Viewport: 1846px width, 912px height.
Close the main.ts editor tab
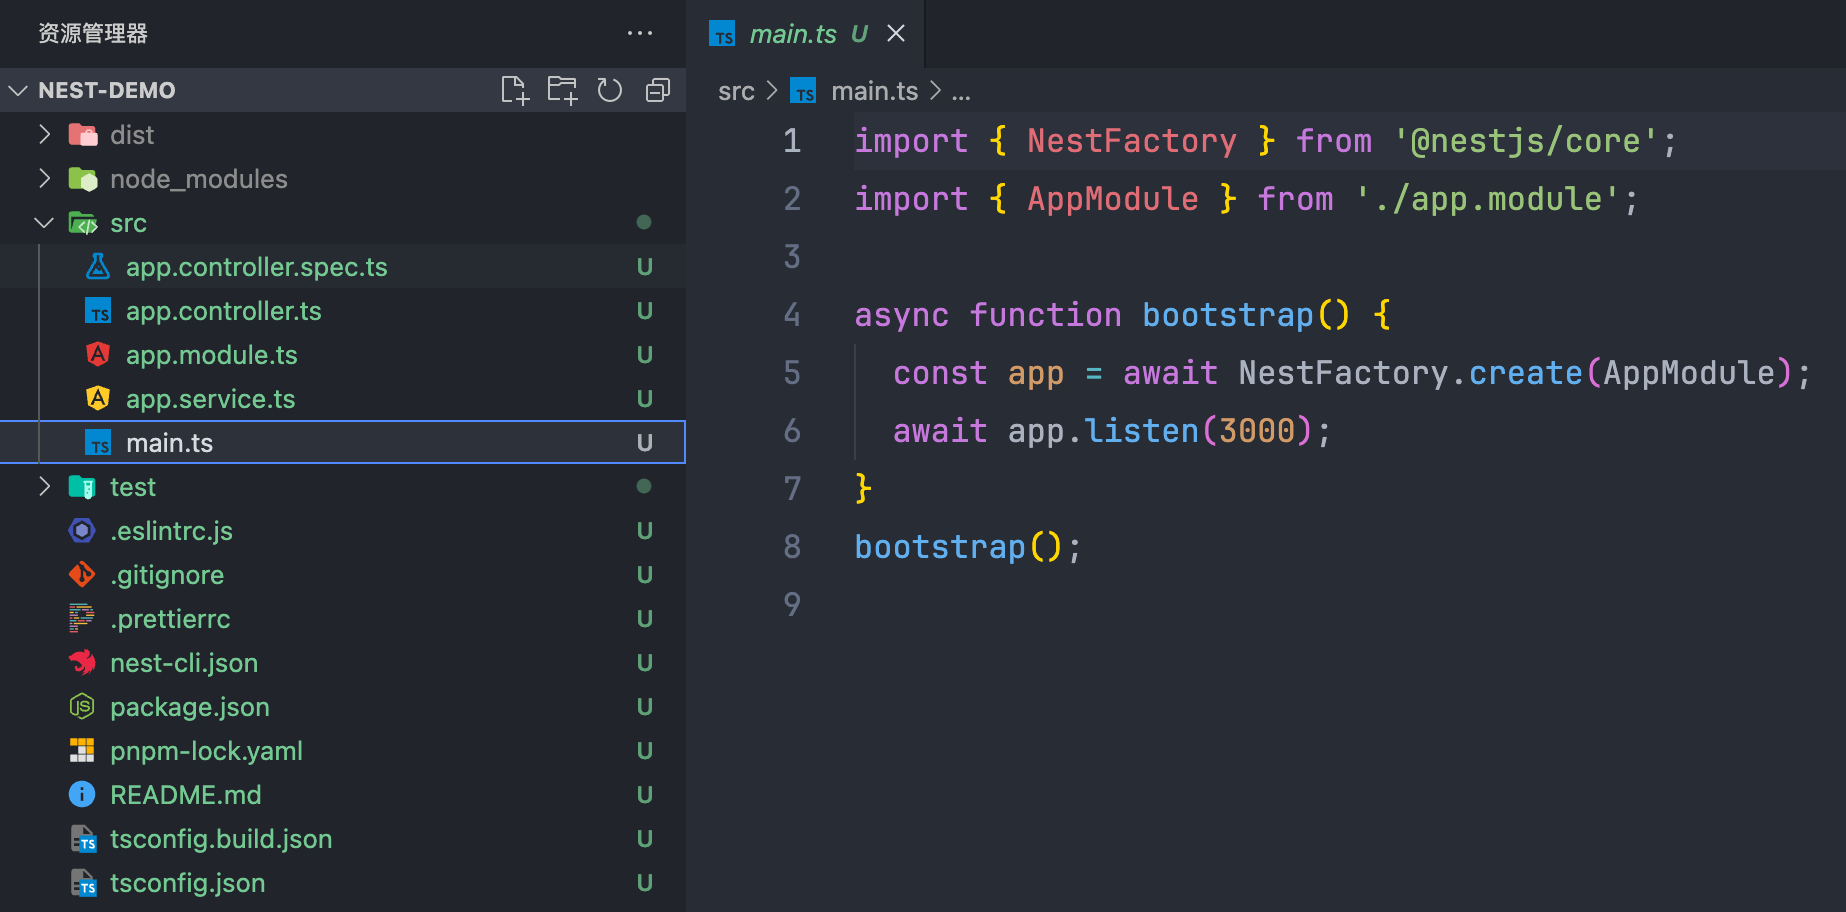(896, 33)
